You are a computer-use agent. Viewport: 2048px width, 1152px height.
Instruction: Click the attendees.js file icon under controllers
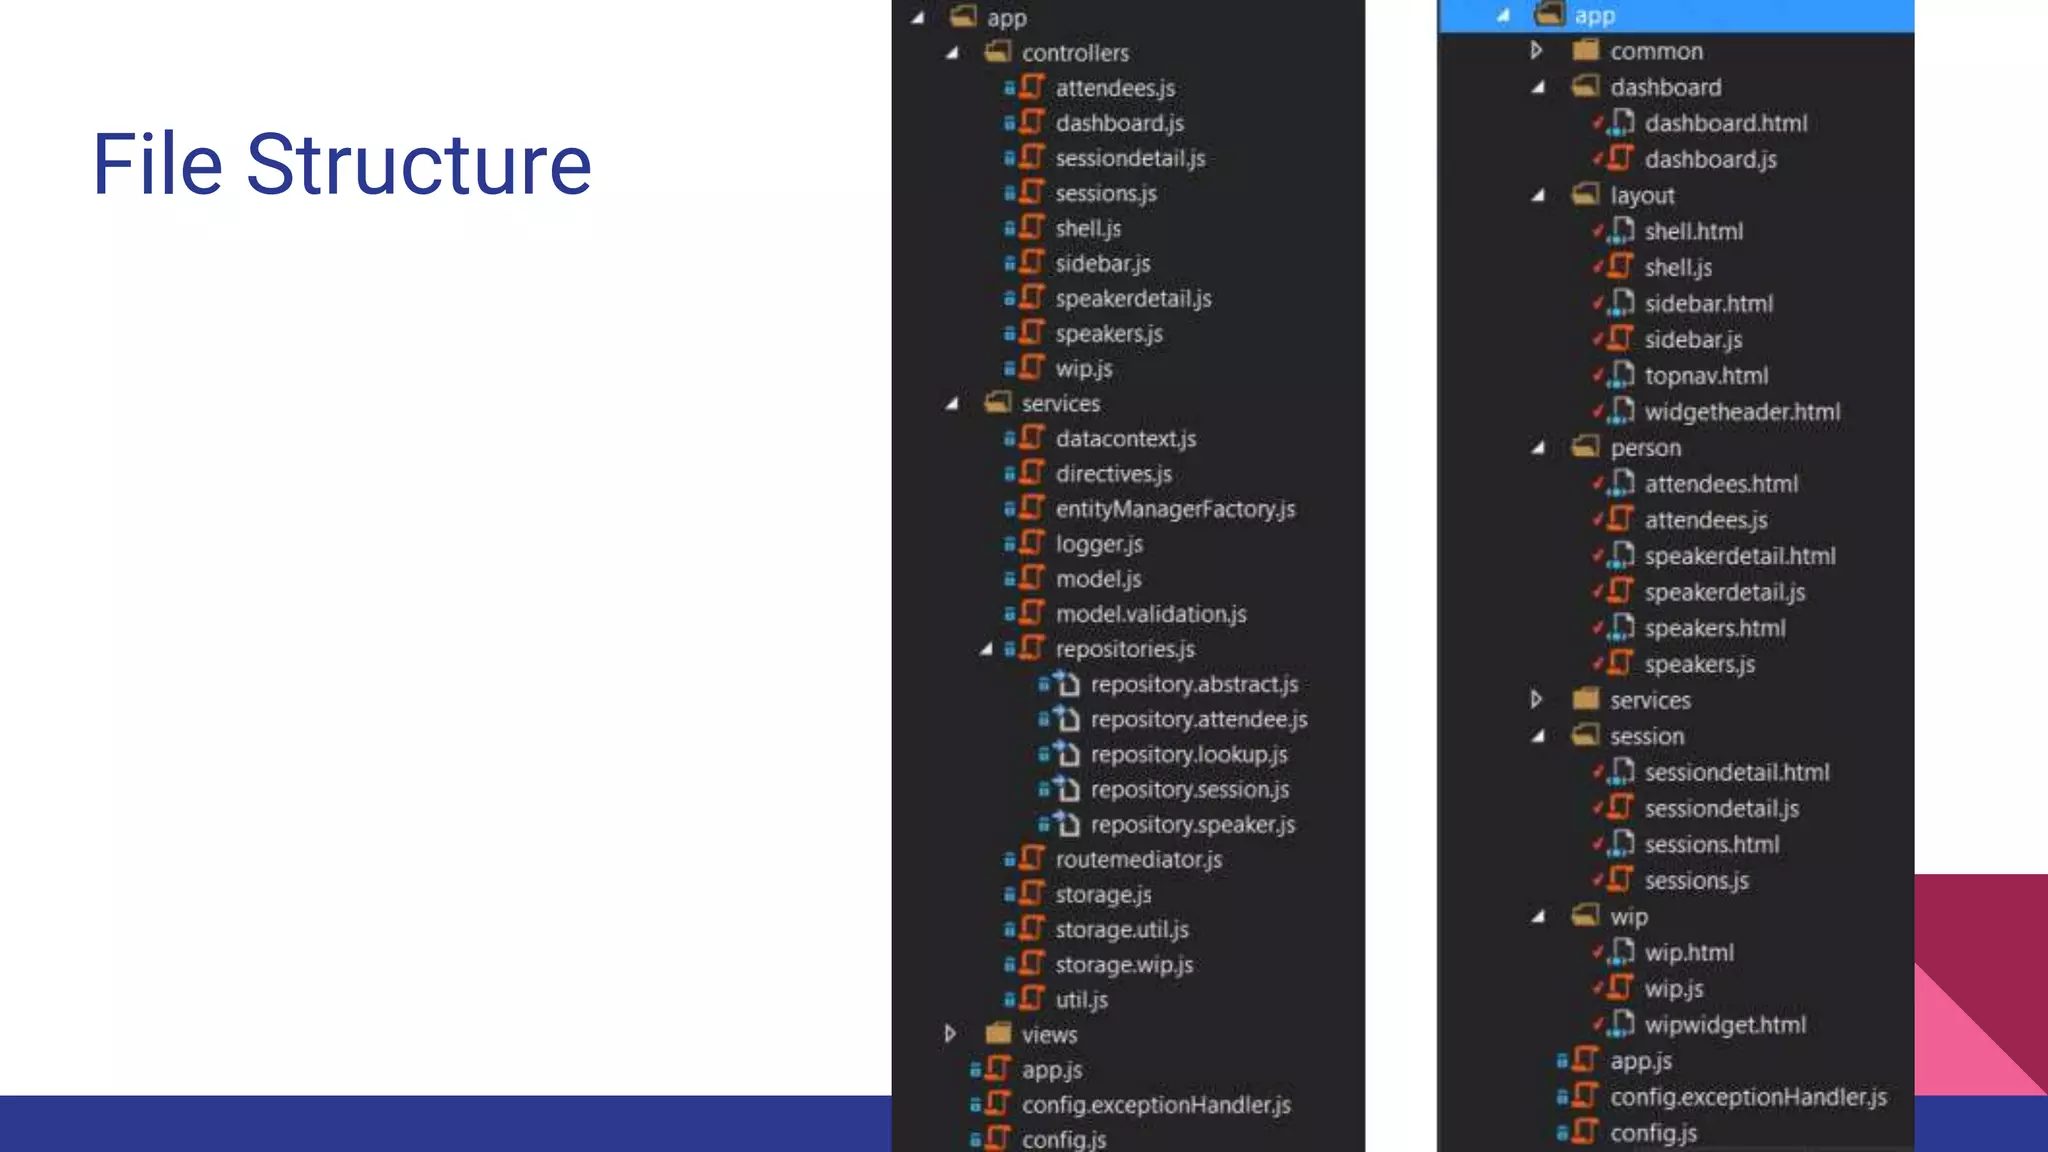(1032, 87)
